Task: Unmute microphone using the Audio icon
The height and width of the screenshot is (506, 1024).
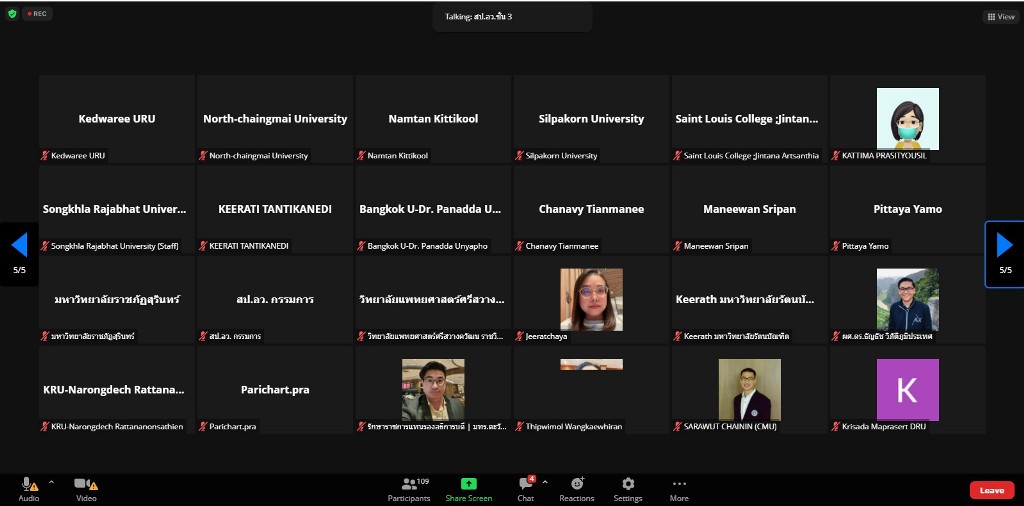Action: point(29,485)
